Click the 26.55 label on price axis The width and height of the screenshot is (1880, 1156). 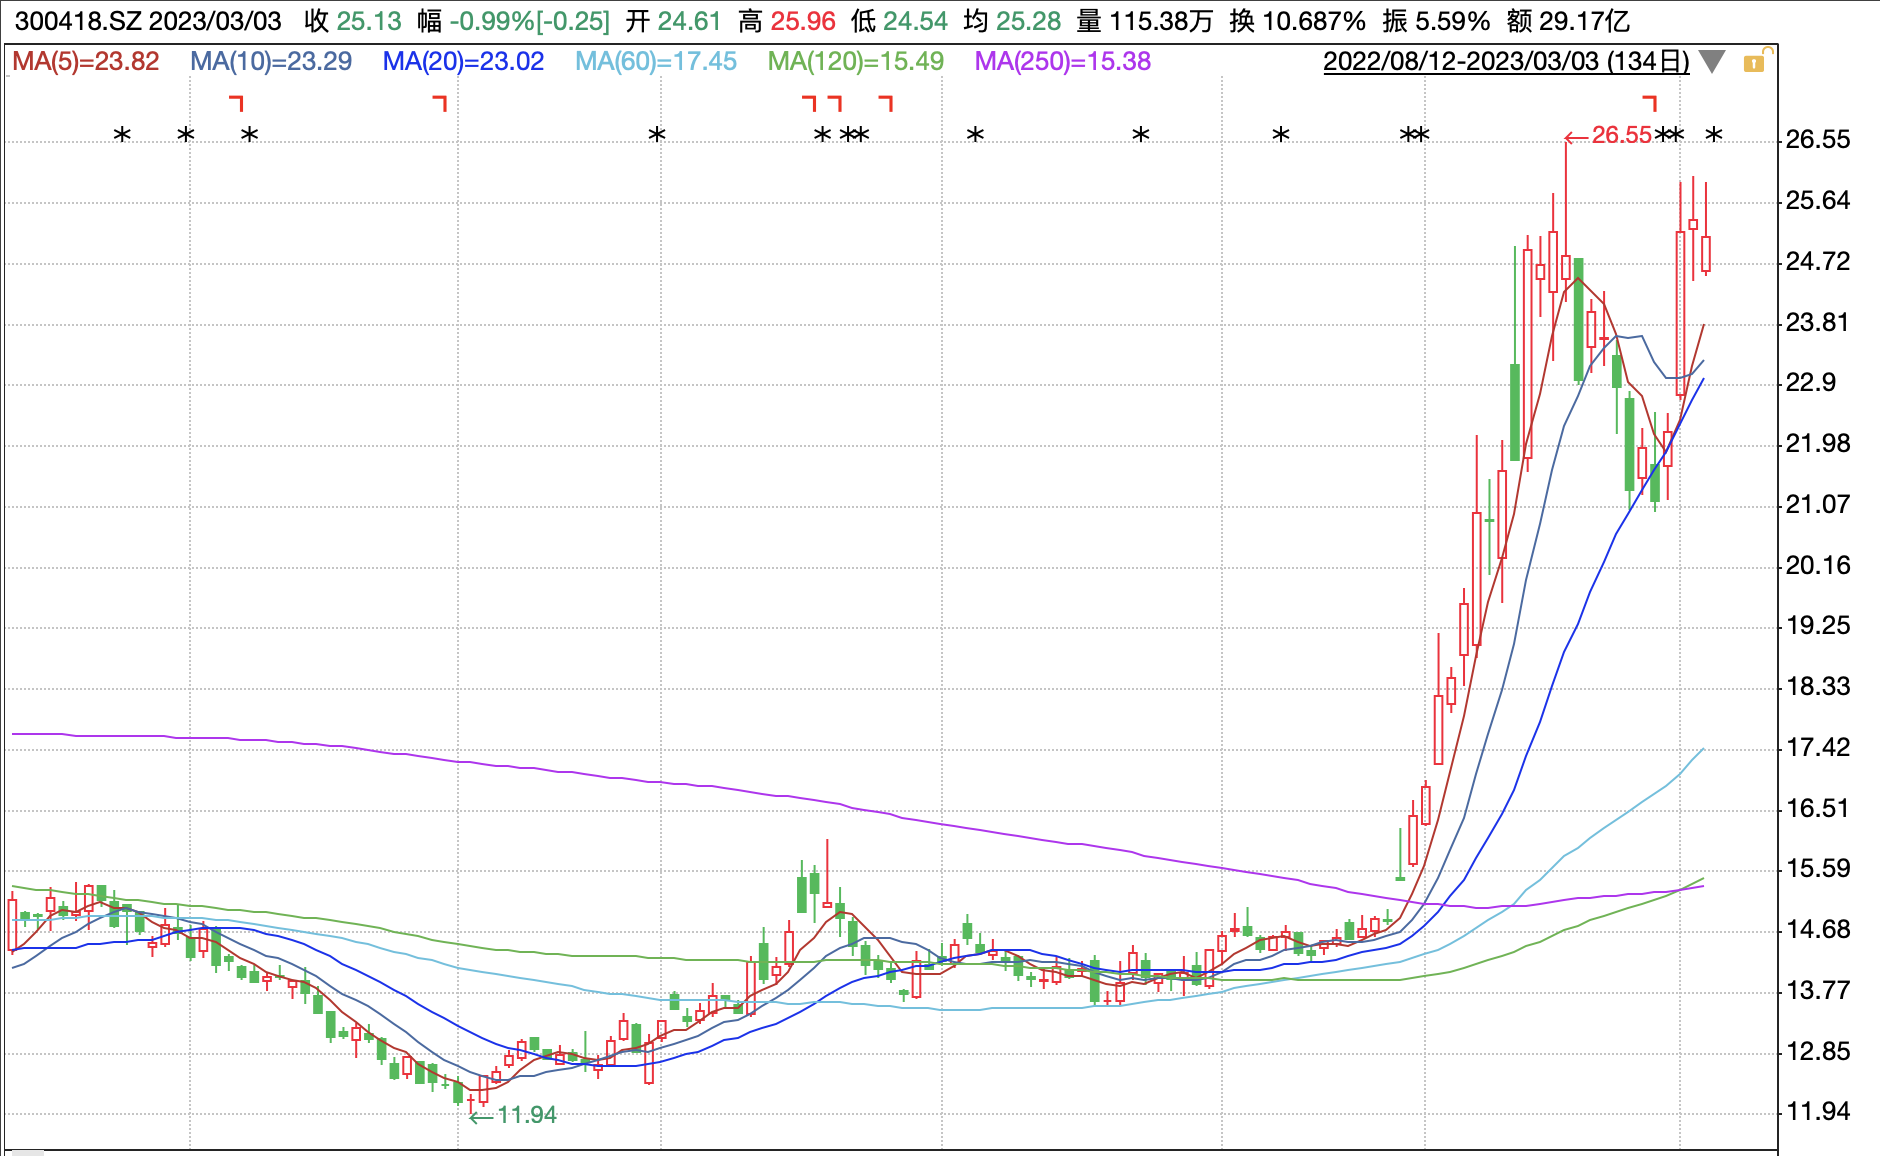(x=1818, y=140)
